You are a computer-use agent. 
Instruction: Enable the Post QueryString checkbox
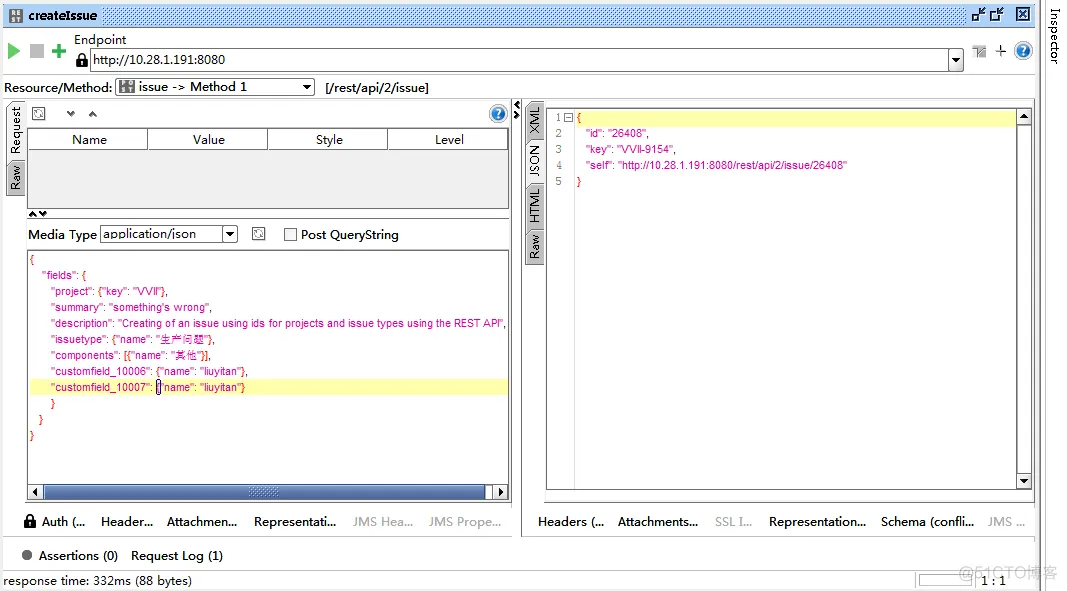(x=291, y=235)
